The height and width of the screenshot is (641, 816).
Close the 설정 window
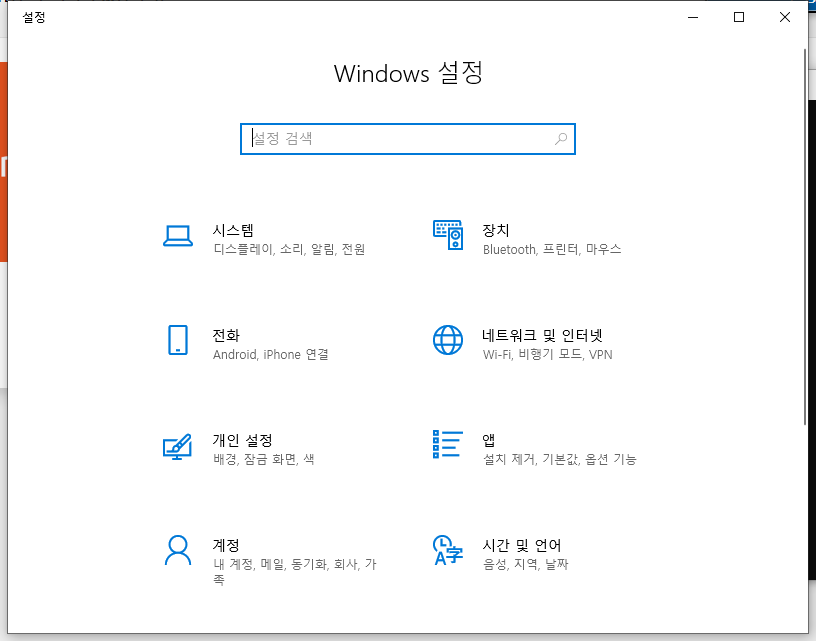(785, 17)
